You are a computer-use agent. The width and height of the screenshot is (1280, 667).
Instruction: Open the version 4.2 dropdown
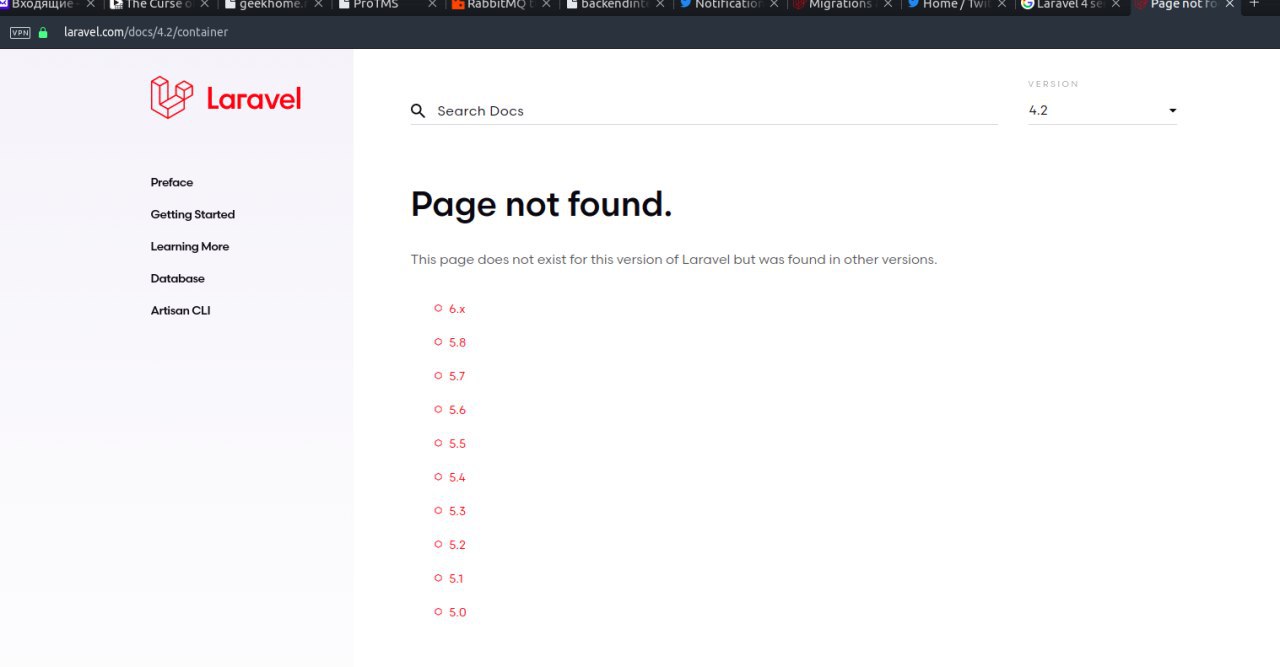point(1103,110)
